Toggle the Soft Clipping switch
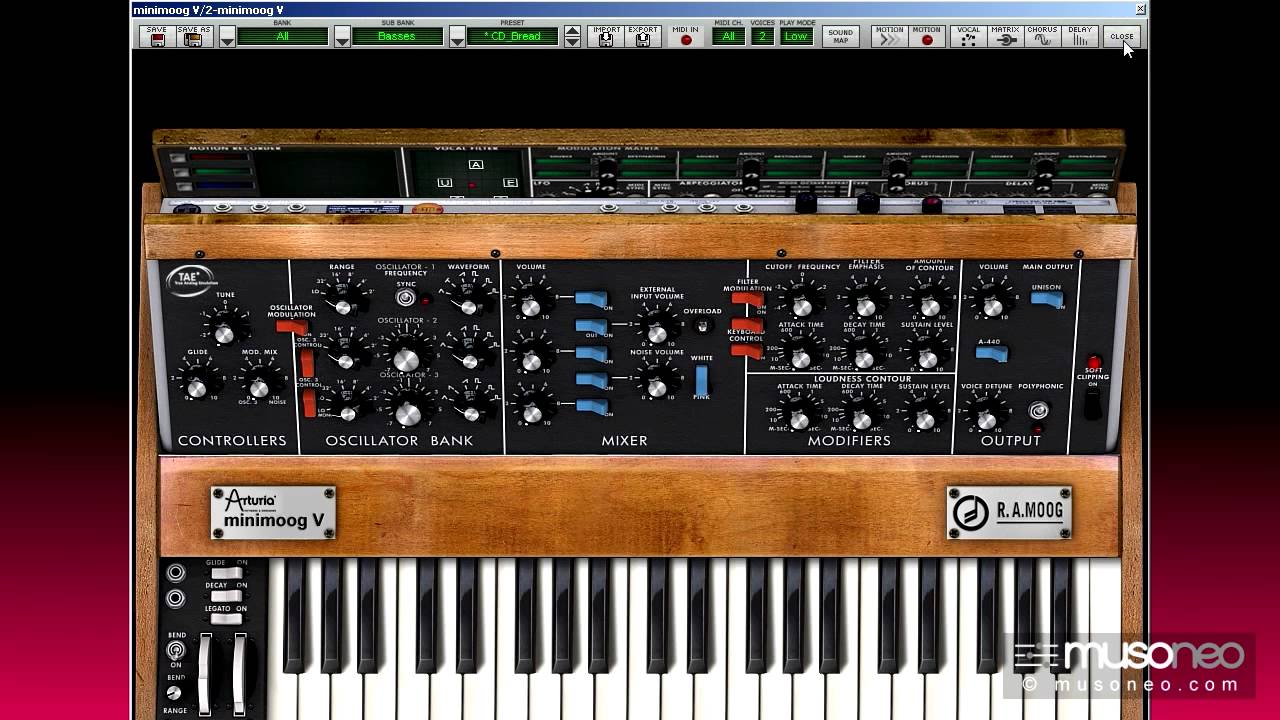The width and height of the screenshot is (1280, 720). [x=1093, y=403]
